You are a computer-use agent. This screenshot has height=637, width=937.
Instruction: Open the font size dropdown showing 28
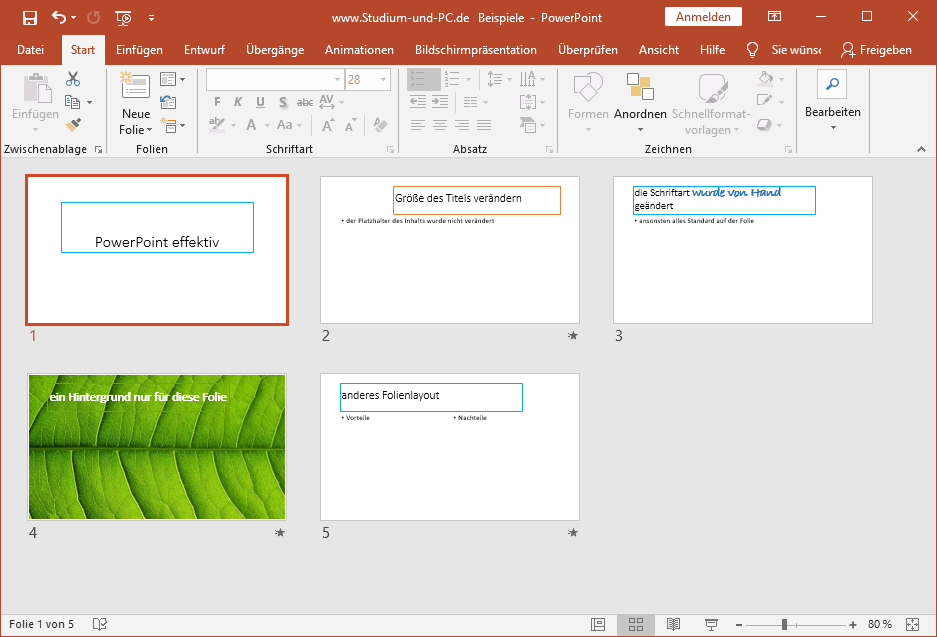tap(383, 79)
